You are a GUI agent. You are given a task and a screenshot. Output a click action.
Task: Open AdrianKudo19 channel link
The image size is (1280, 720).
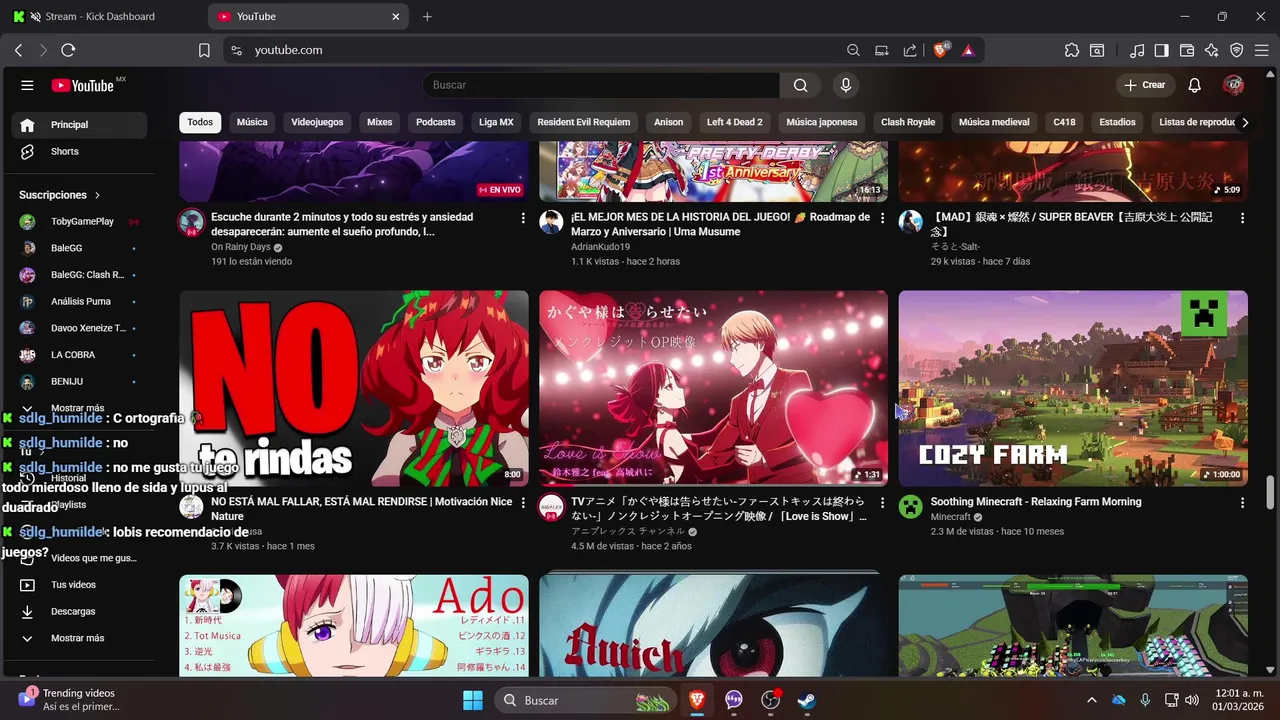pyautogui.click(x=600, y=247)
